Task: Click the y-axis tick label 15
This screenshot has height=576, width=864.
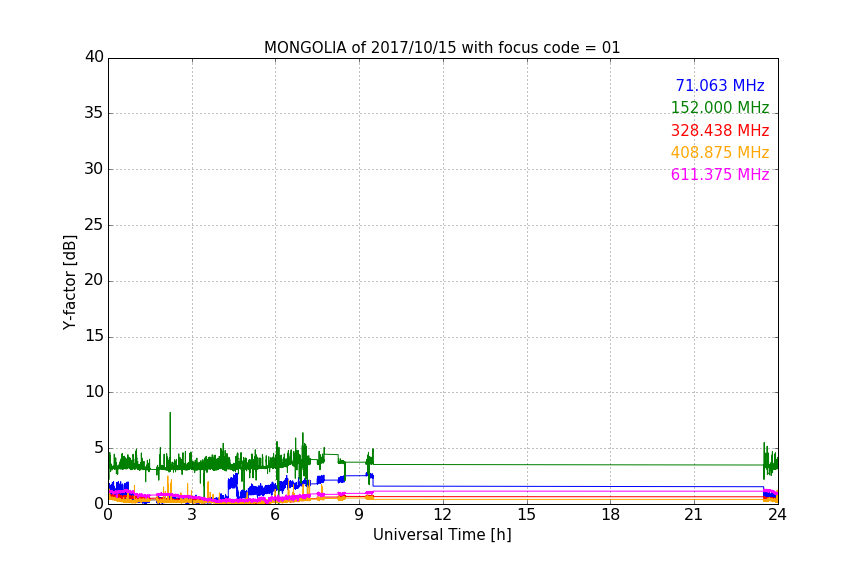Action: pyautogui.click(x=94, y=336)
